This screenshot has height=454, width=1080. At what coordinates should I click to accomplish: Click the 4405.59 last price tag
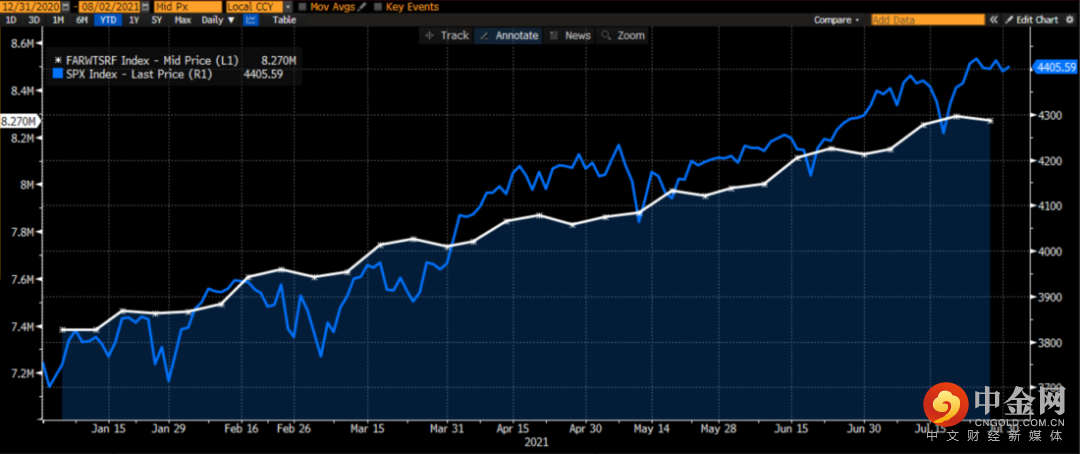pyautogui.click(x=1054, y=67)
